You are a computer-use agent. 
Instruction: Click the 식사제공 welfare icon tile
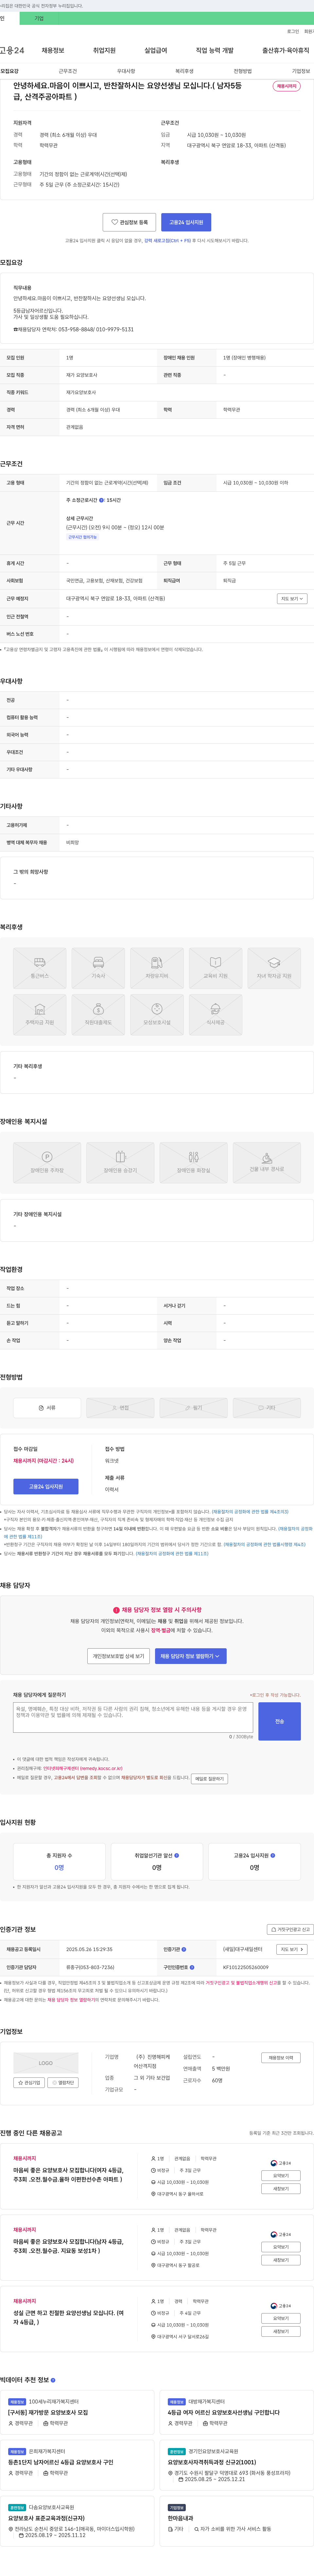(215, 1015)
